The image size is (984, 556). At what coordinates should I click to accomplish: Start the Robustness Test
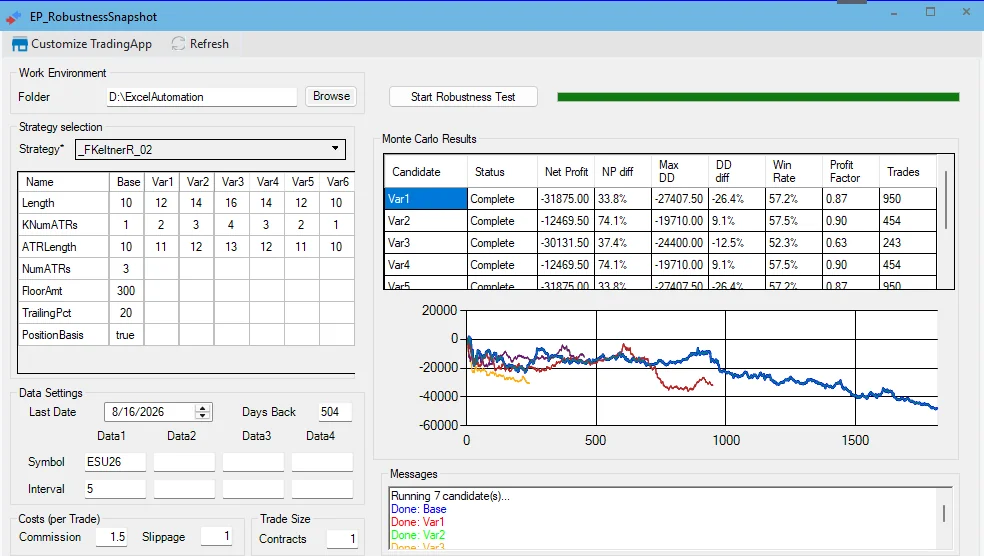tap(463, 97)
